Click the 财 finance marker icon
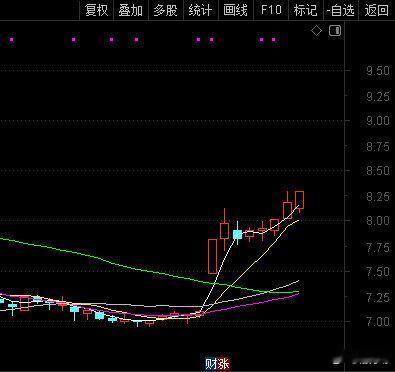 coord(211,364)
